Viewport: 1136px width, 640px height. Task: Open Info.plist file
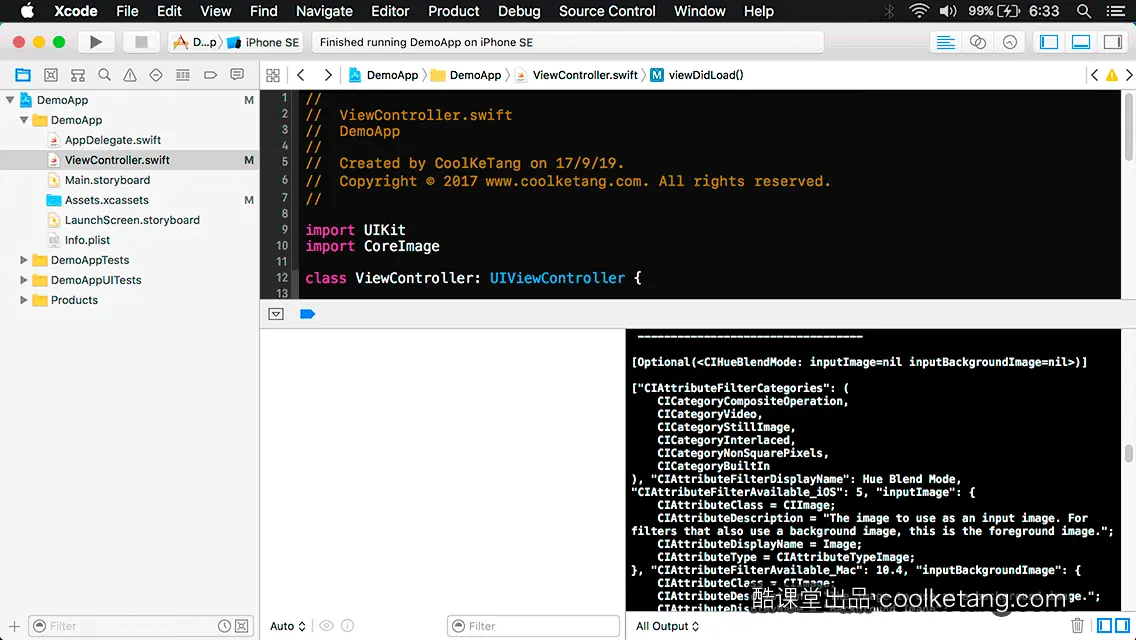(87, 240)
